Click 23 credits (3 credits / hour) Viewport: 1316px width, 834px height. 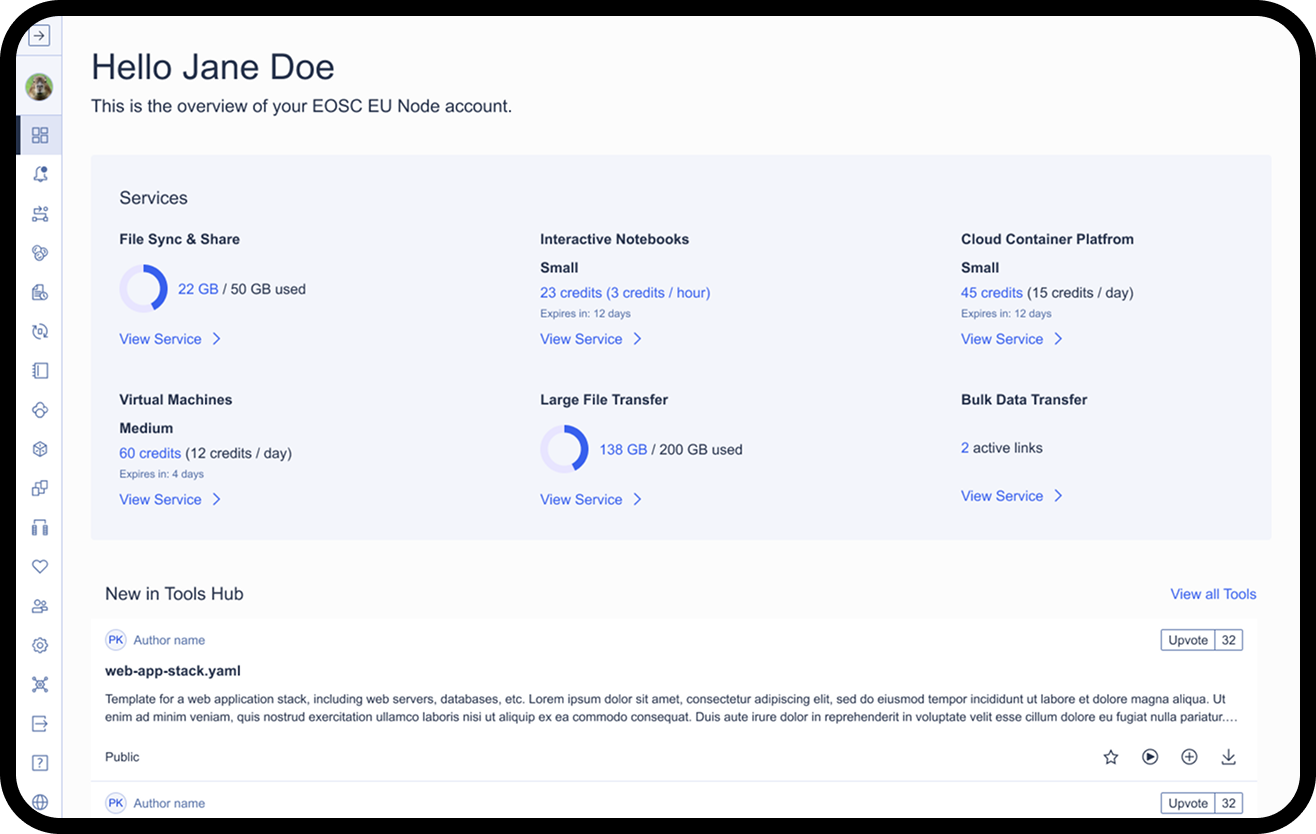(x=625, y=293)
